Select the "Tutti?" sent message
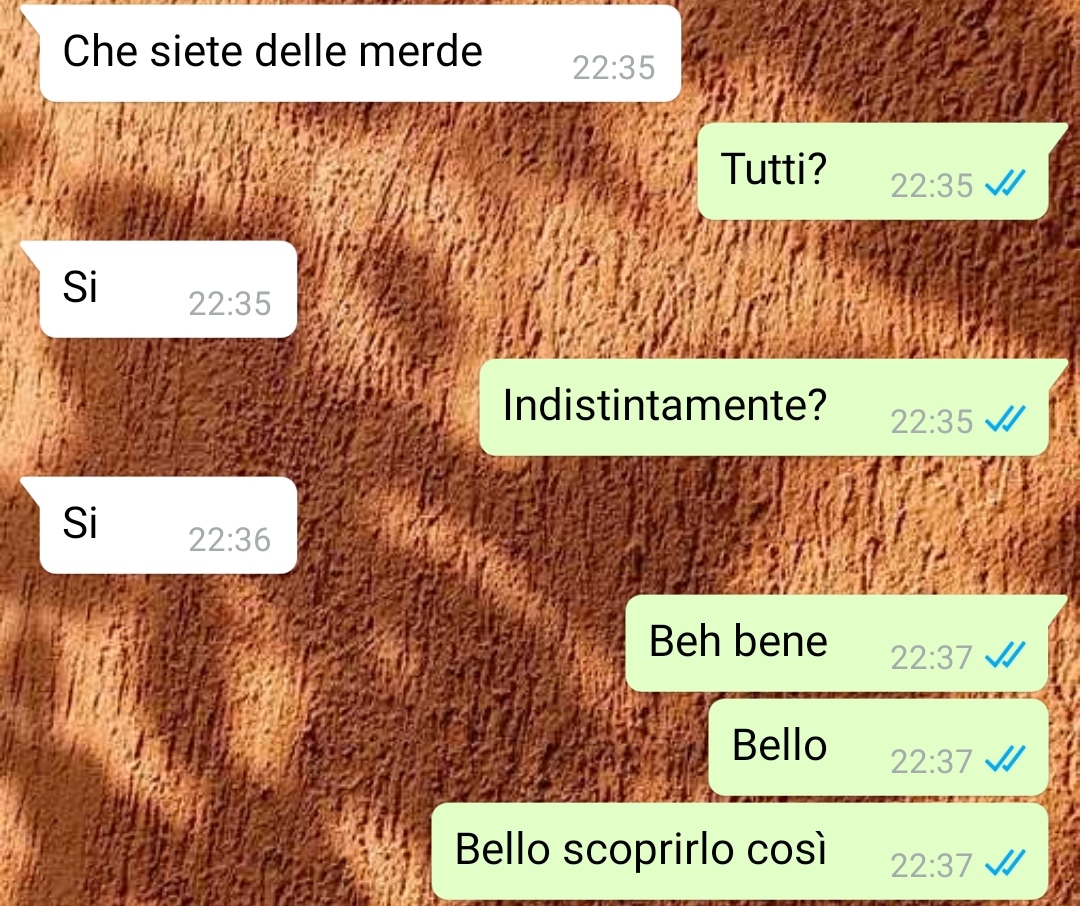Screen dimensions: 1080x906 [873, 171]
